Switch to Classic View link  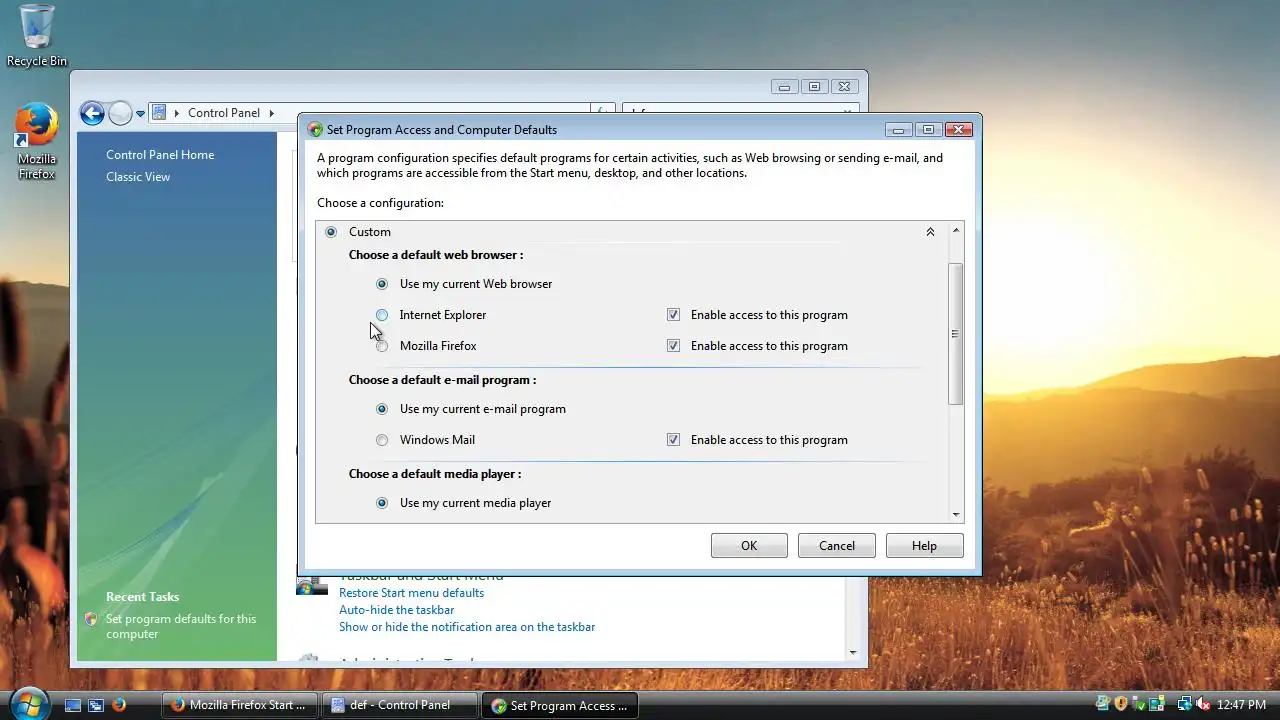[x=138, y=177]
